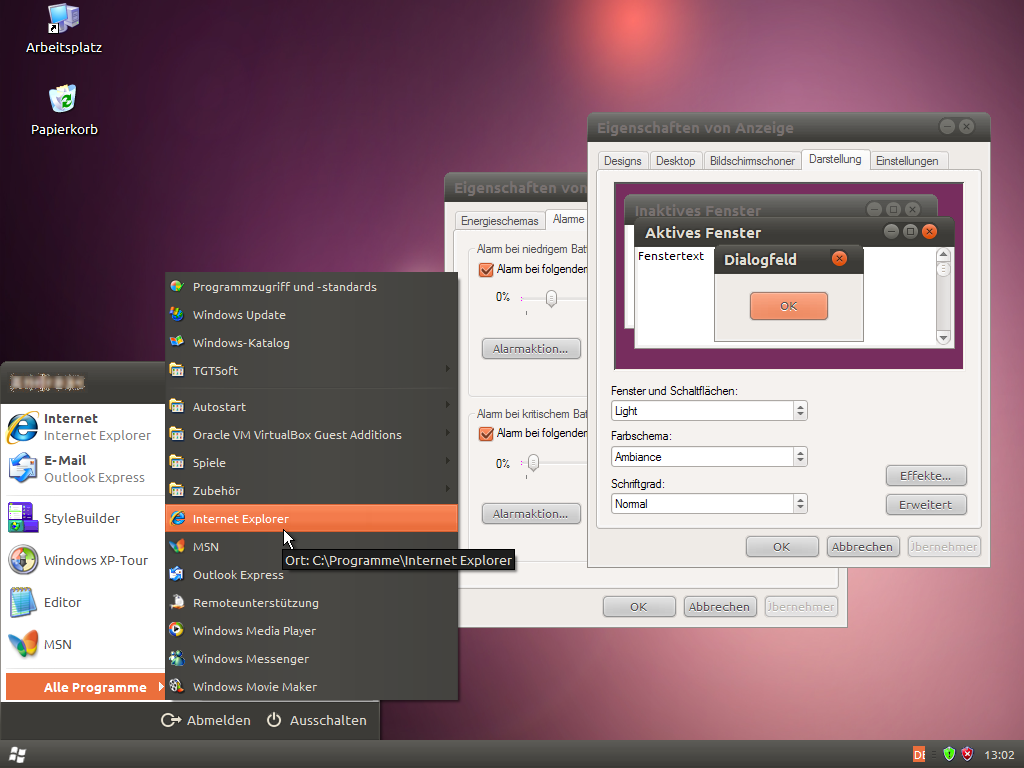Click Alarmaktion for critical battery alarm
The width and height of the screenshot is (1024, 768).
pos(531,513)
